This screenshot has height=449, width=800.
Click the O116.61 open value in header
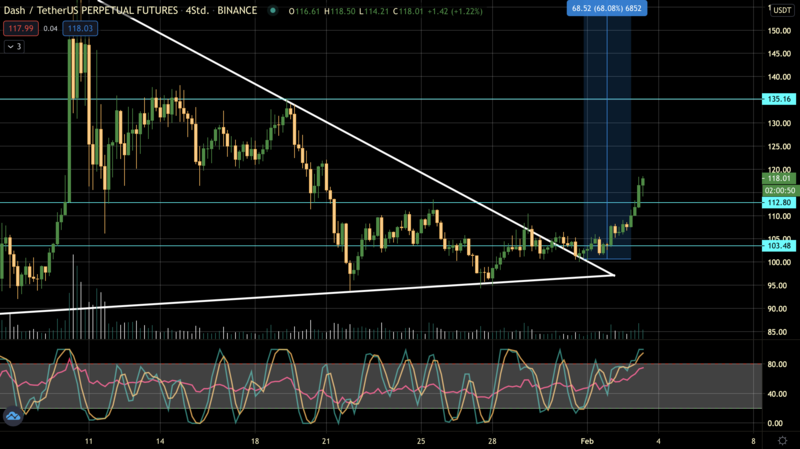click(x=305, y=11)
